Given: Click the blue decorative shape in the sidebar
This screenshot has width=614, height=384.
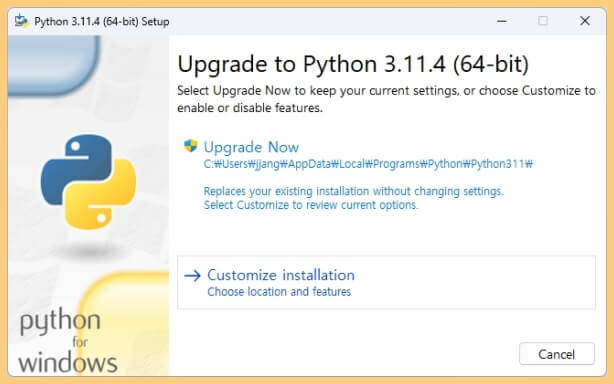Looking at the screenshot, I should pos(54,65).
